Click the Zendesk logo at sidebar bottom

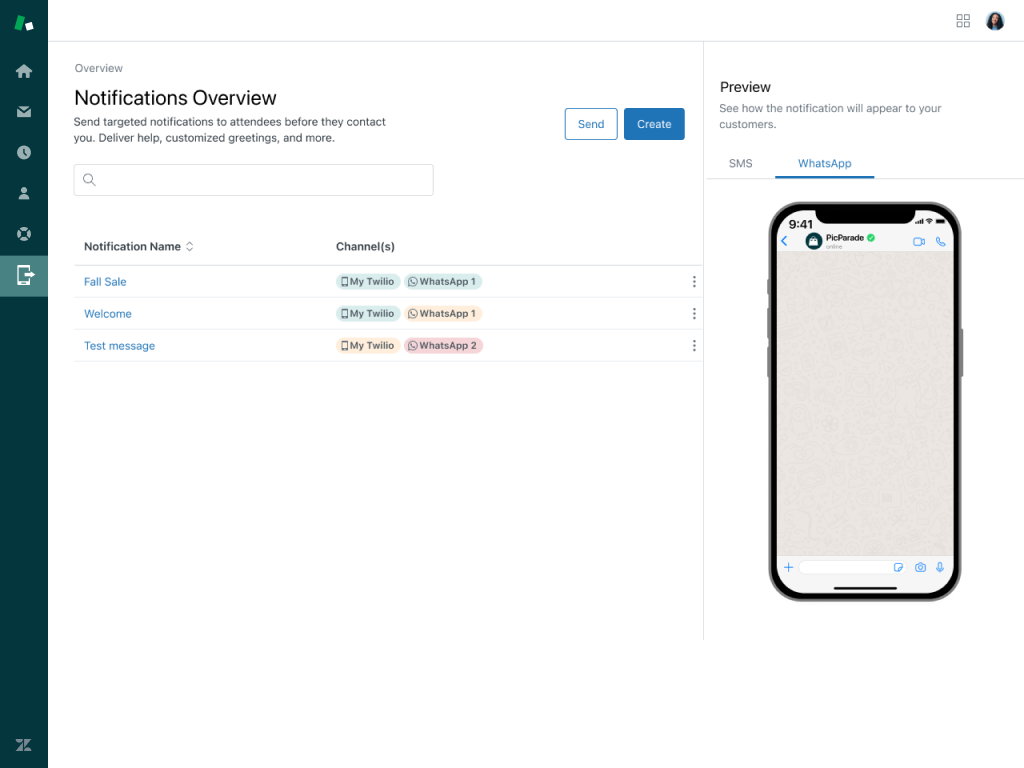pyautogui.click(x=24, y=744)
